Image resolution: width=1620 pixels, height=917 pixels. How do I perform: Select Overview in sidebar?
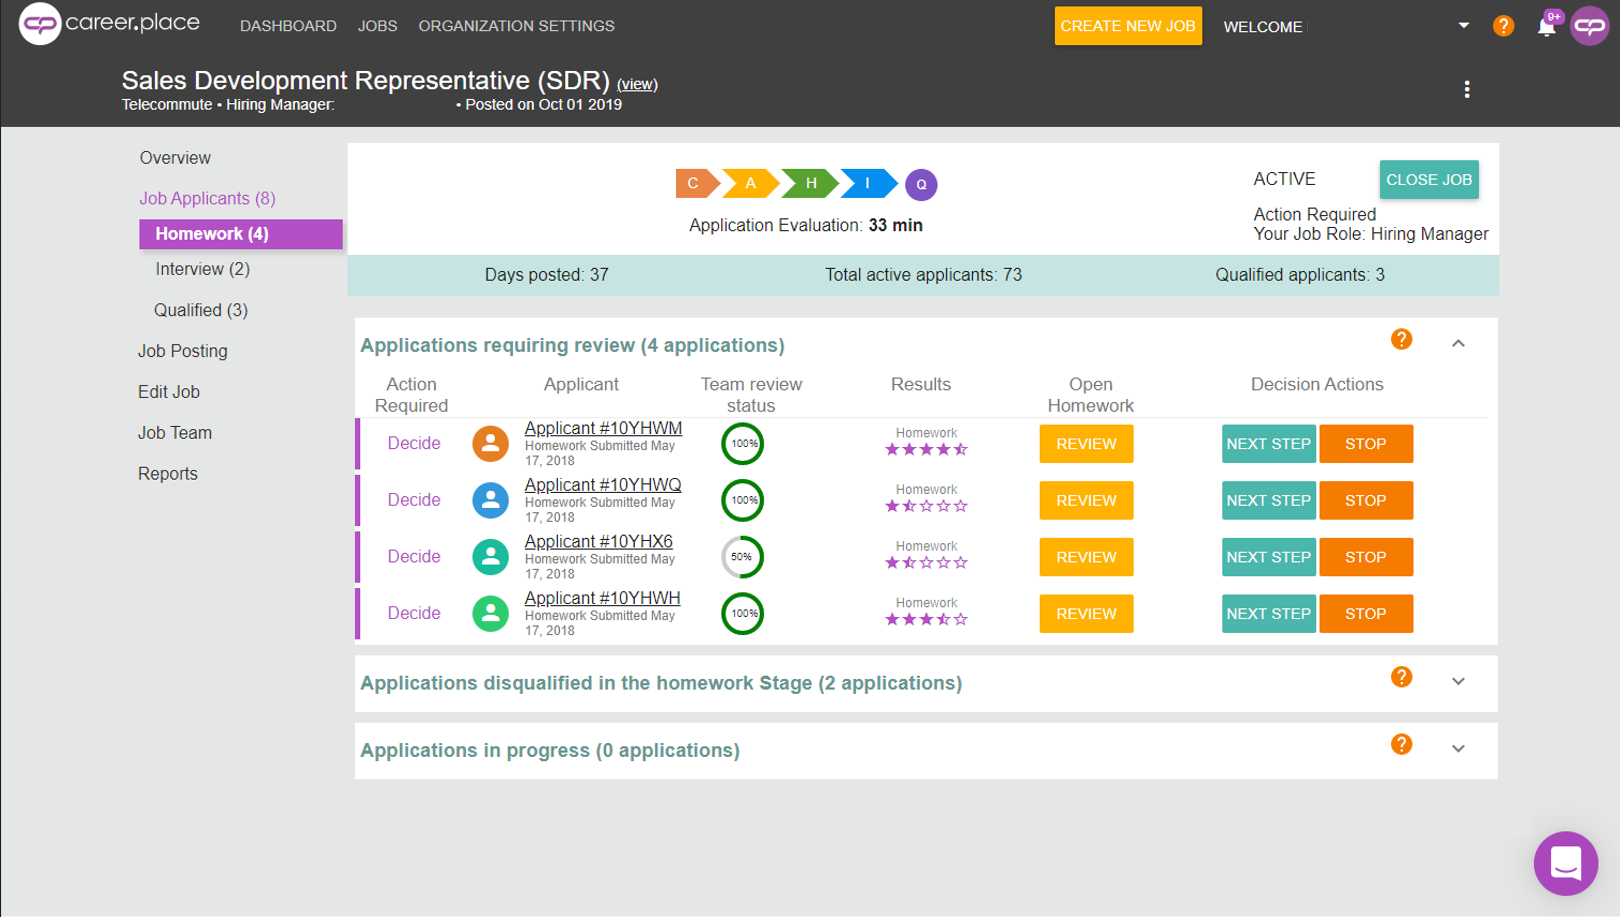175,158
